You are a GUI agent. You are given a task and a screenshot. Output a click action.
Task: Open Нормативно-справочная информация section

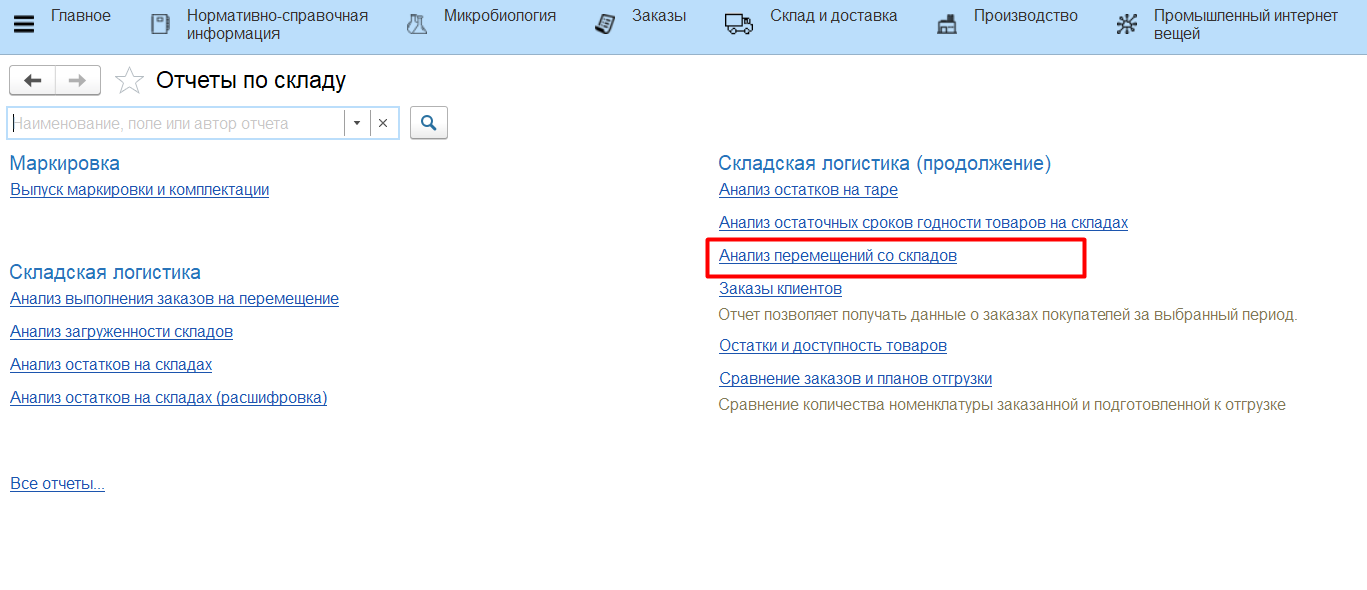pos(277,24)
